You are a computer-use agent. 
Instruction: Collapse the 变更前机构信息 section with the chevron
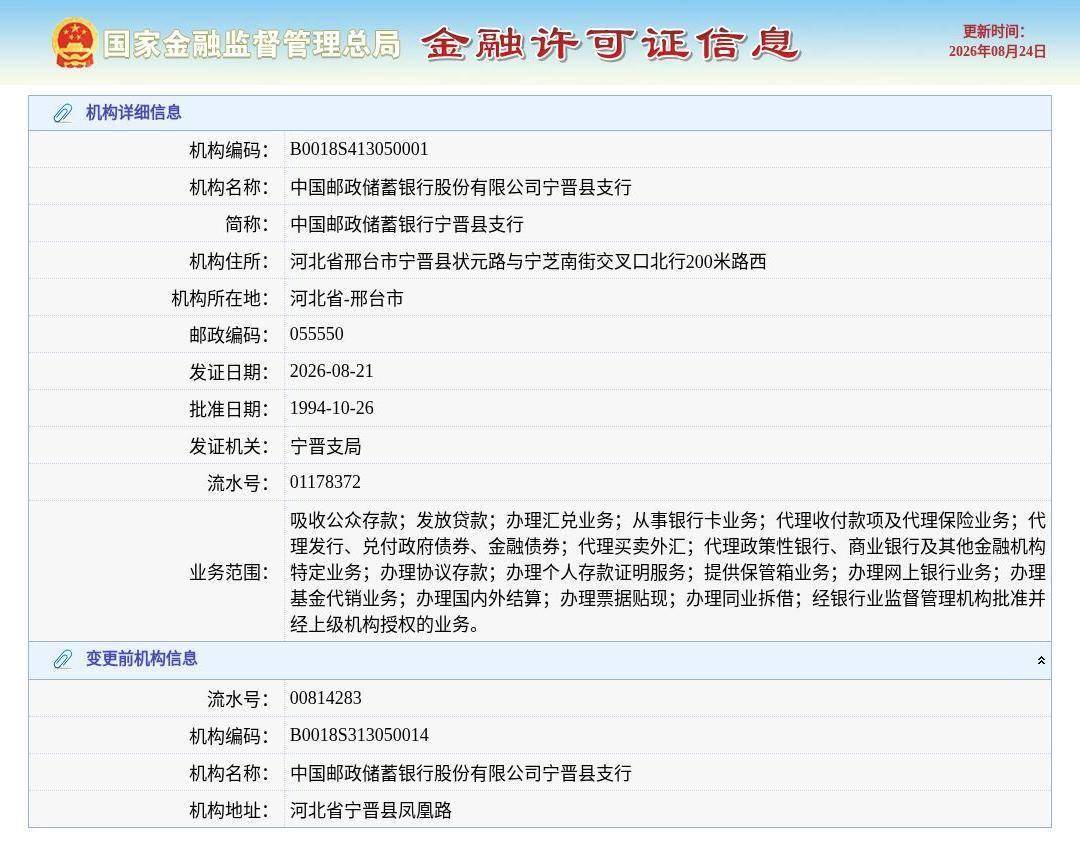(1041, 660)
